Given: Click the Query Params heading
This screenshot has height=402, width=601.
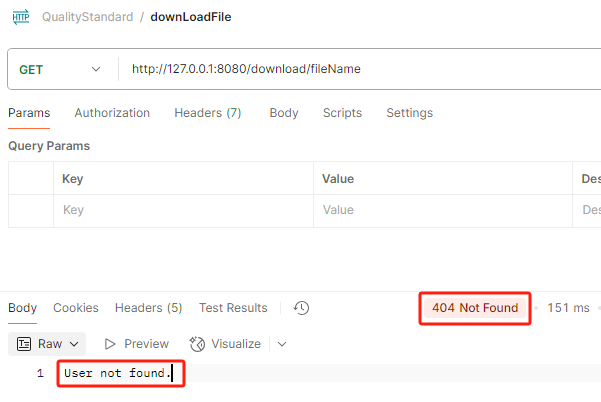Looking at the screenshot, I should click(x=49, y=146).
